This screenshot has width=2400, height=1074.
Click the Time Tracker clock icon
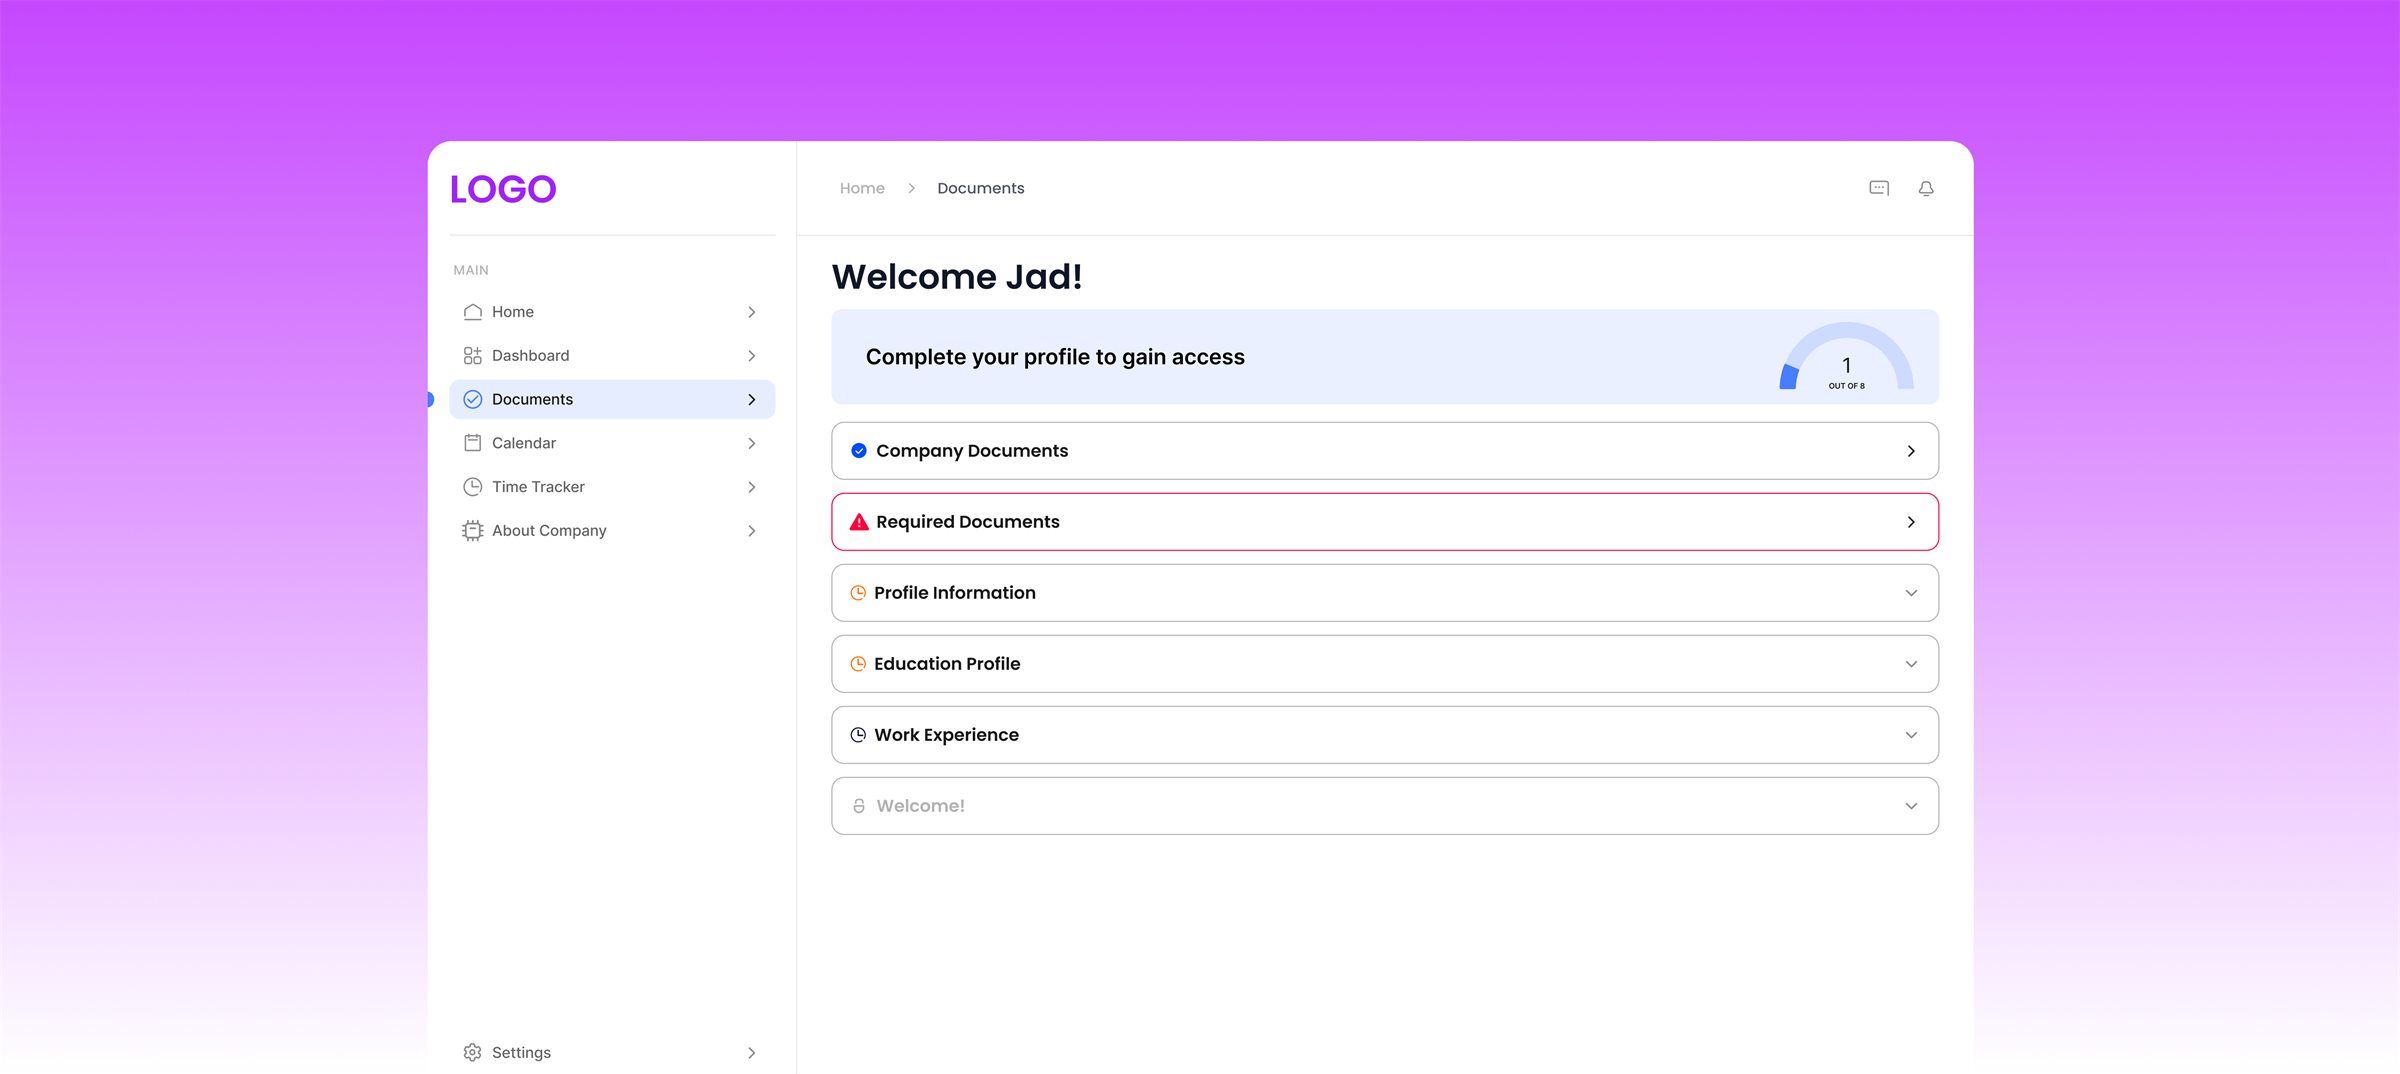click(x=473, y=487)
